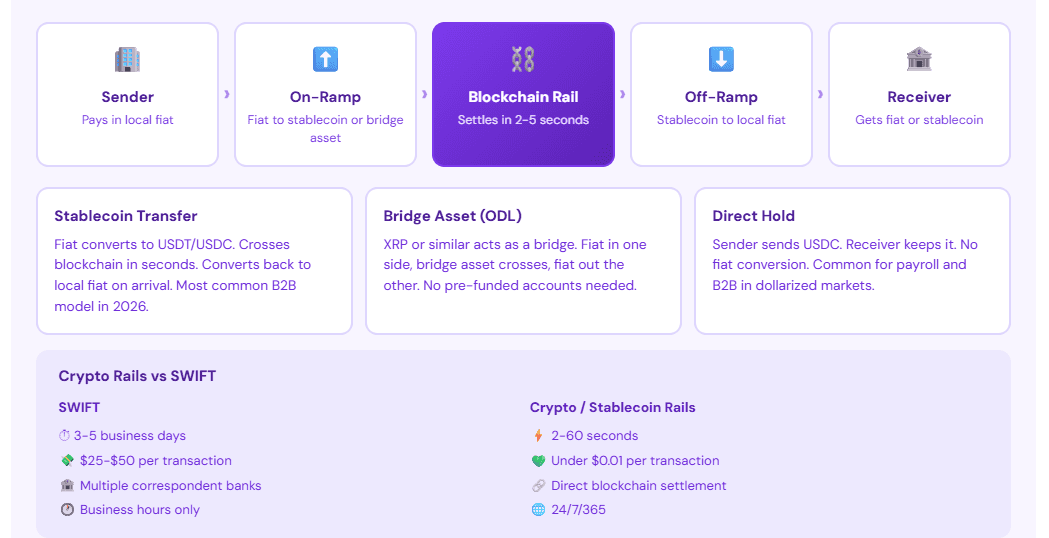The width and height of the screenshot is (1049, 538).
Task: Click the Sender office building icon
Action: pyautogui.click(x=127, y=59)
